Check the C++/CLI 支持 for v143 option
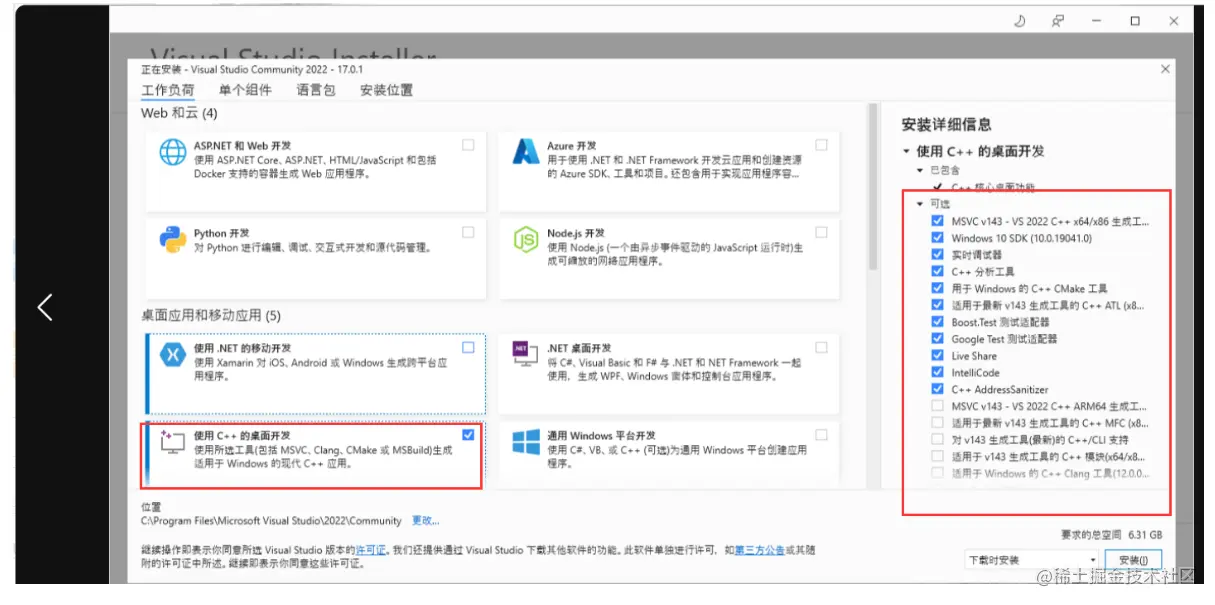 pyautogui.click(x=937, y=439)
